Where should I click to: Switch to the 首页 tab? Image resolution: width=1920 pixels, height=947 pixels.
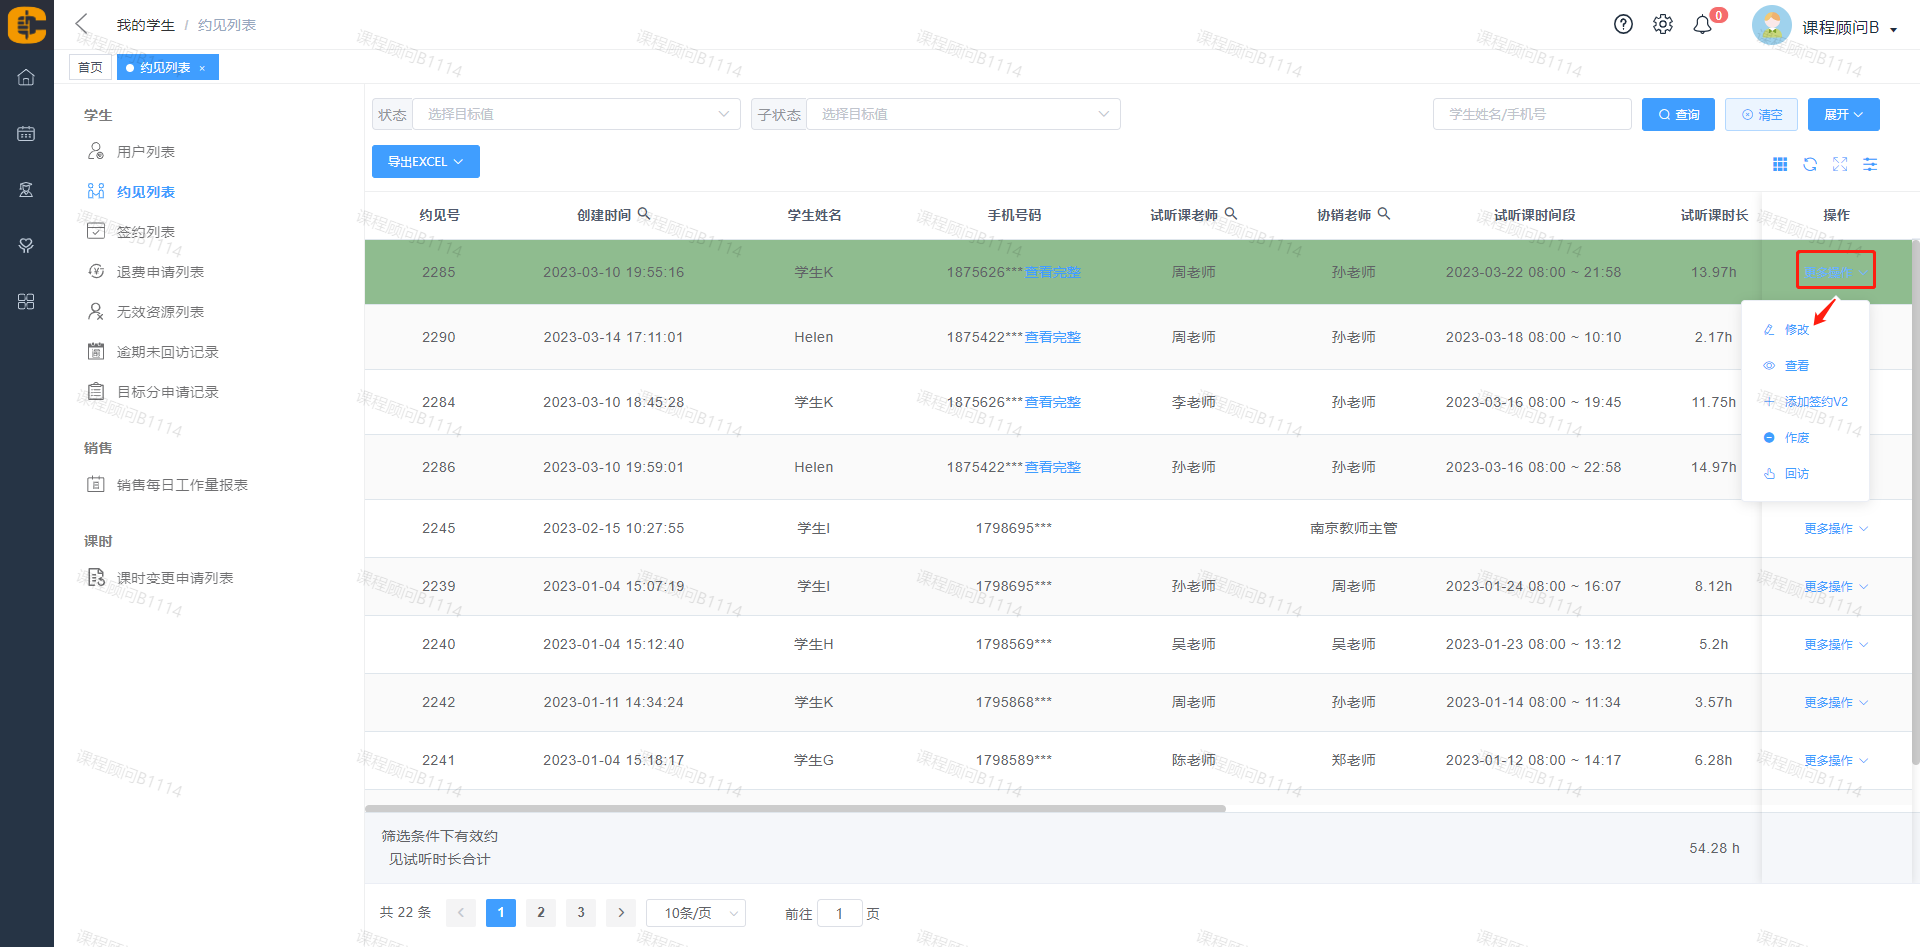point(90,68)
